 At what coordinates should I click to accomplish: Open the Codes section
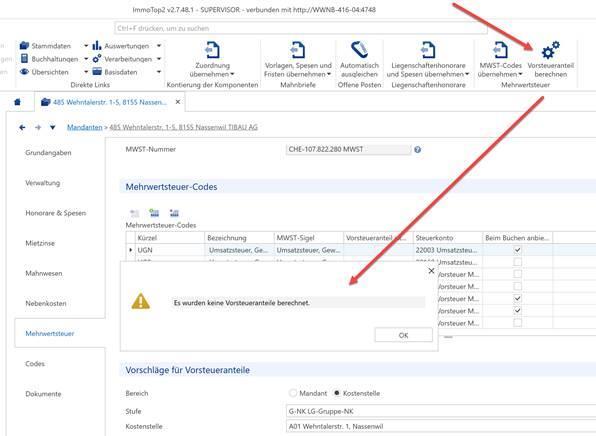35,363
